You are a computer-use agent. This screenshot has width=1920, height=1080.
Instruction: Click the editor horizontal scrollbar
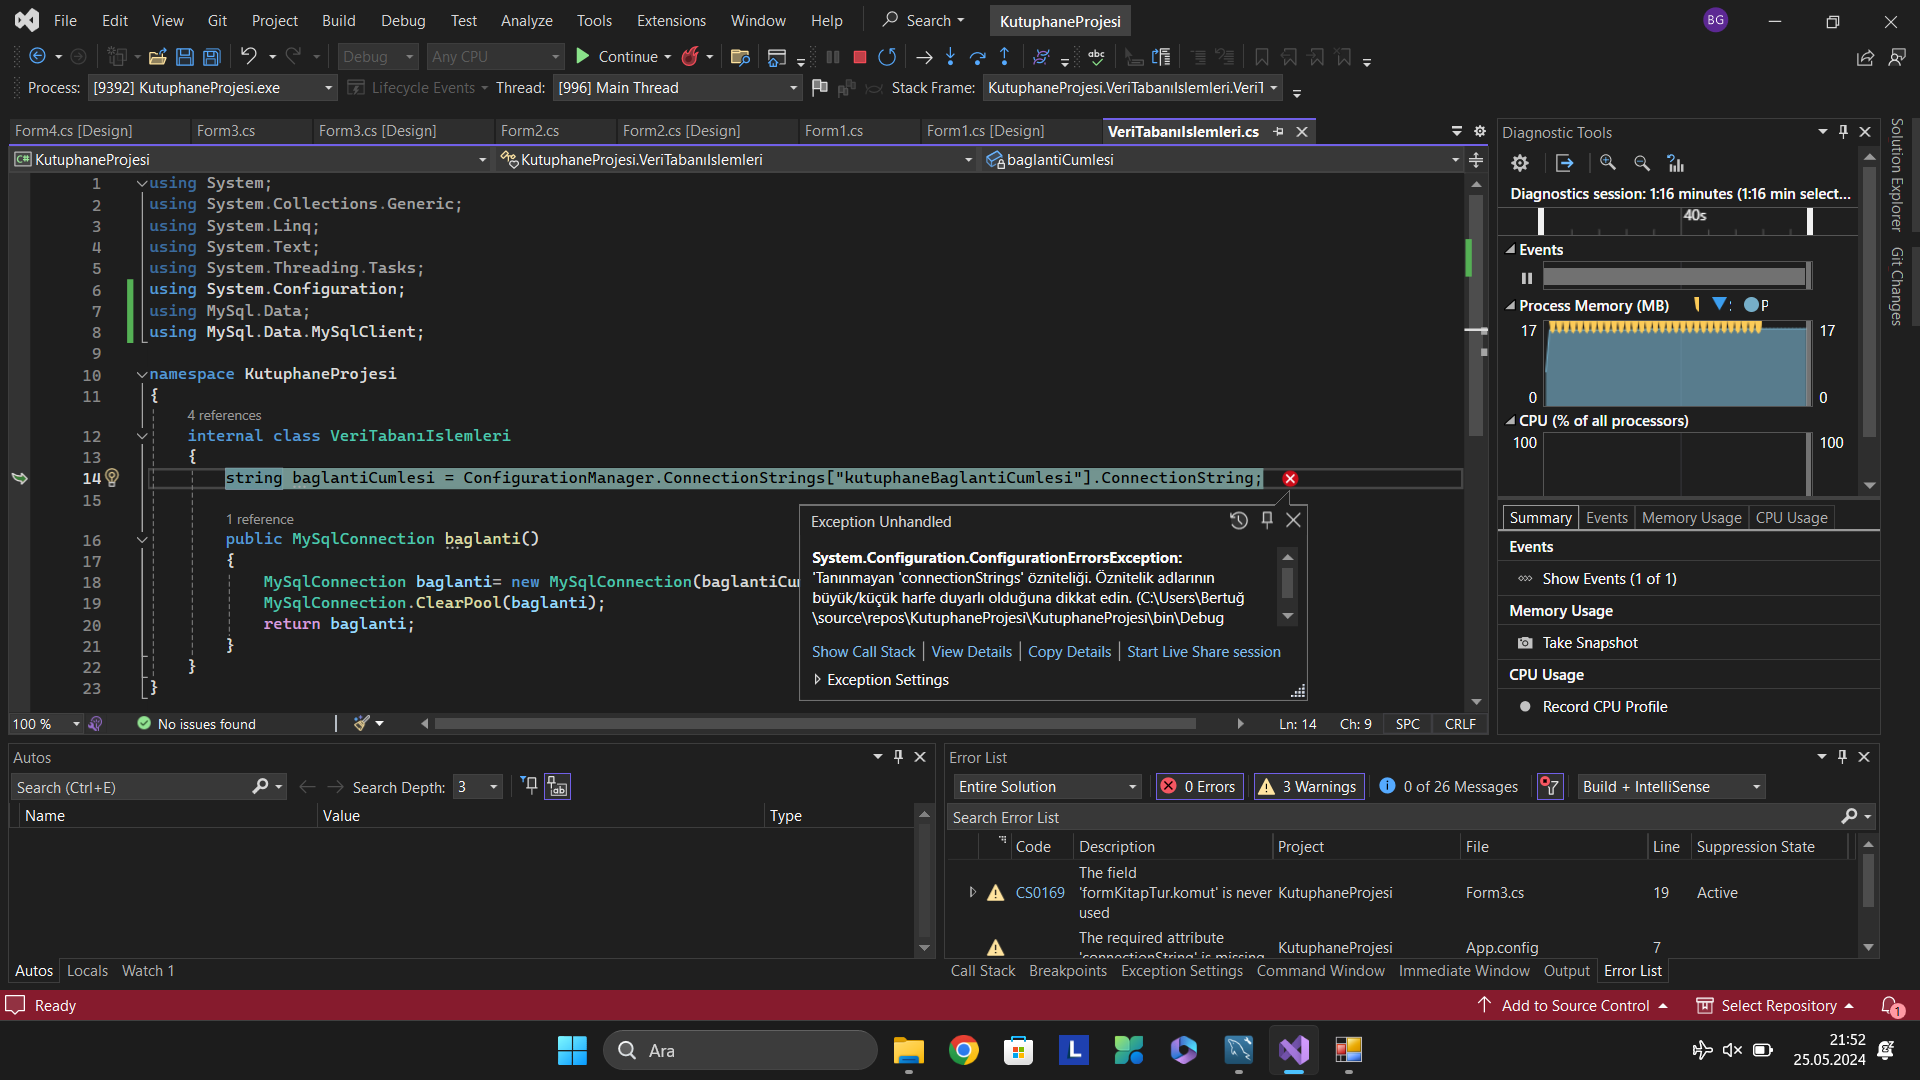[x=815, y=724]
